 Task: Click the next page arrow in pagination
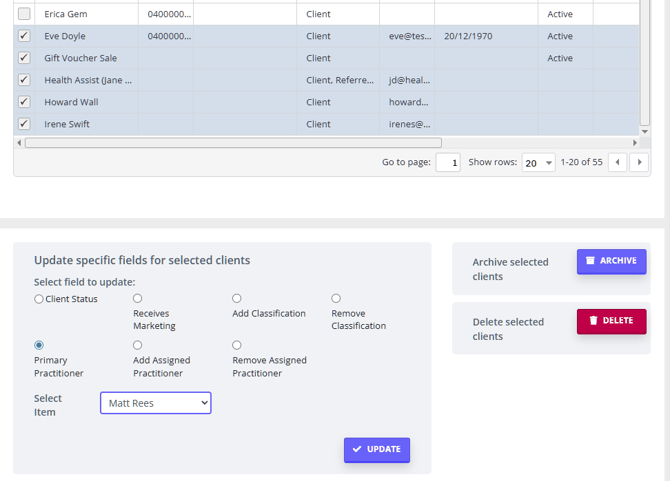639,162
